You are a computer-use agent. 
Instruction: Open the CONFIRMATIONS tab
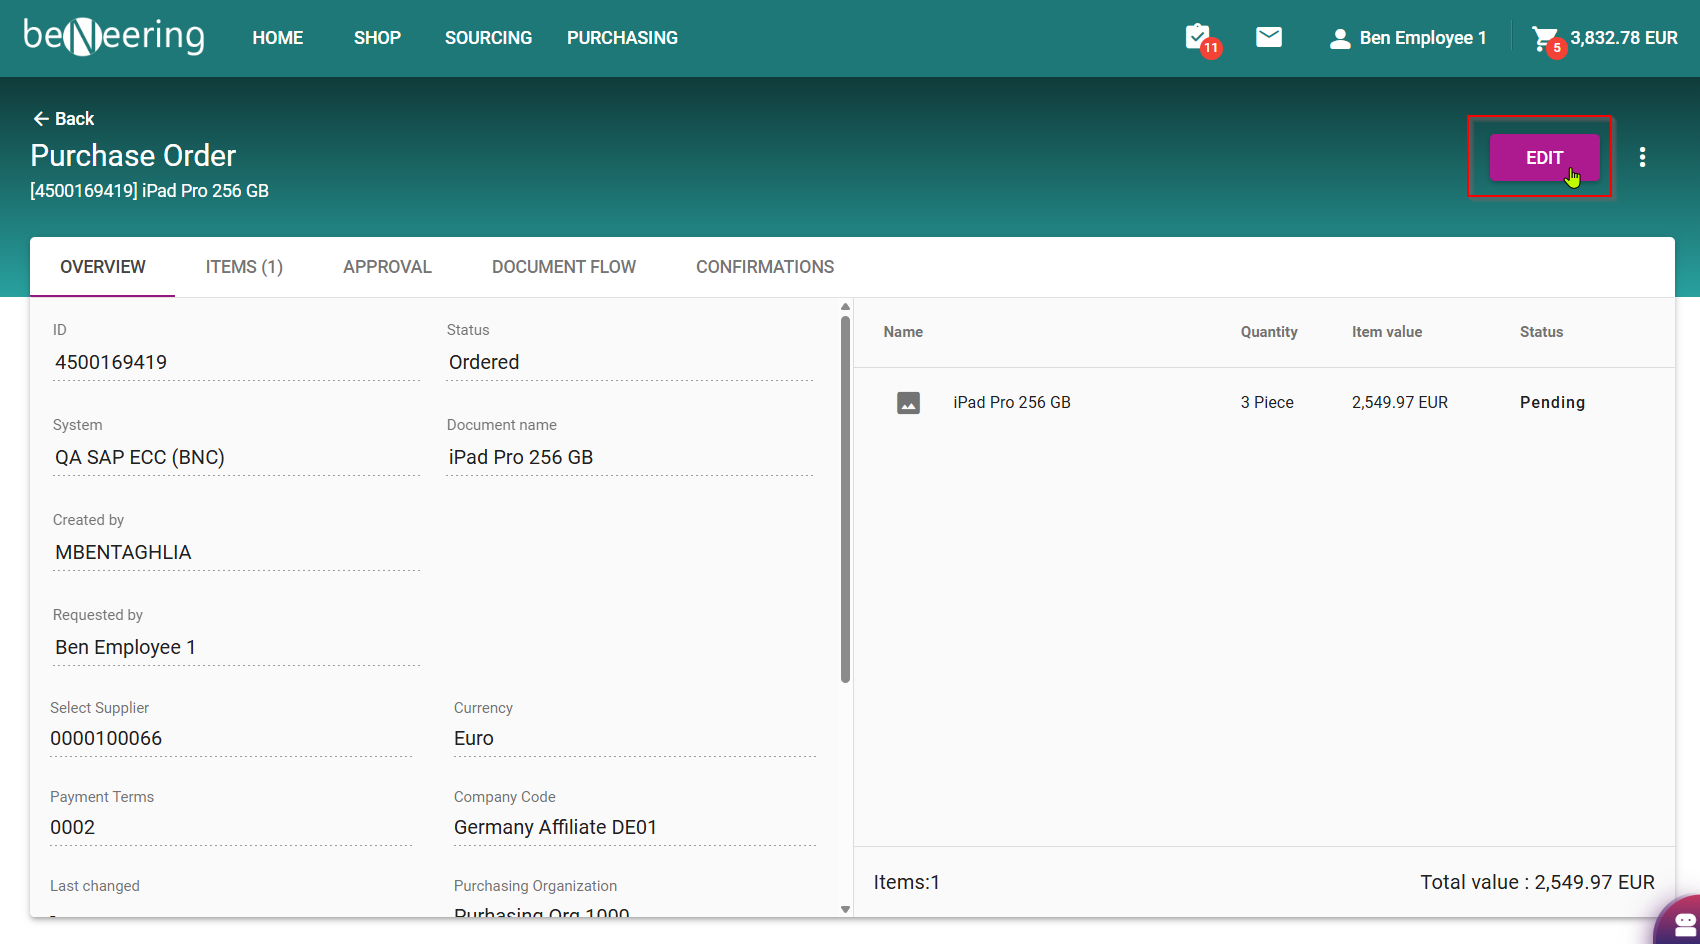point(764,267)
